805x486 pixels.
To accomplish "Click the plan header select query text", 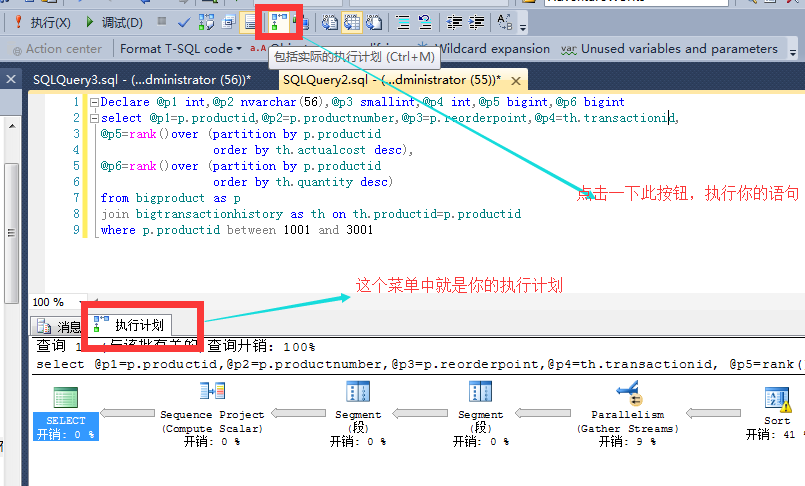I will click(418, 364).
